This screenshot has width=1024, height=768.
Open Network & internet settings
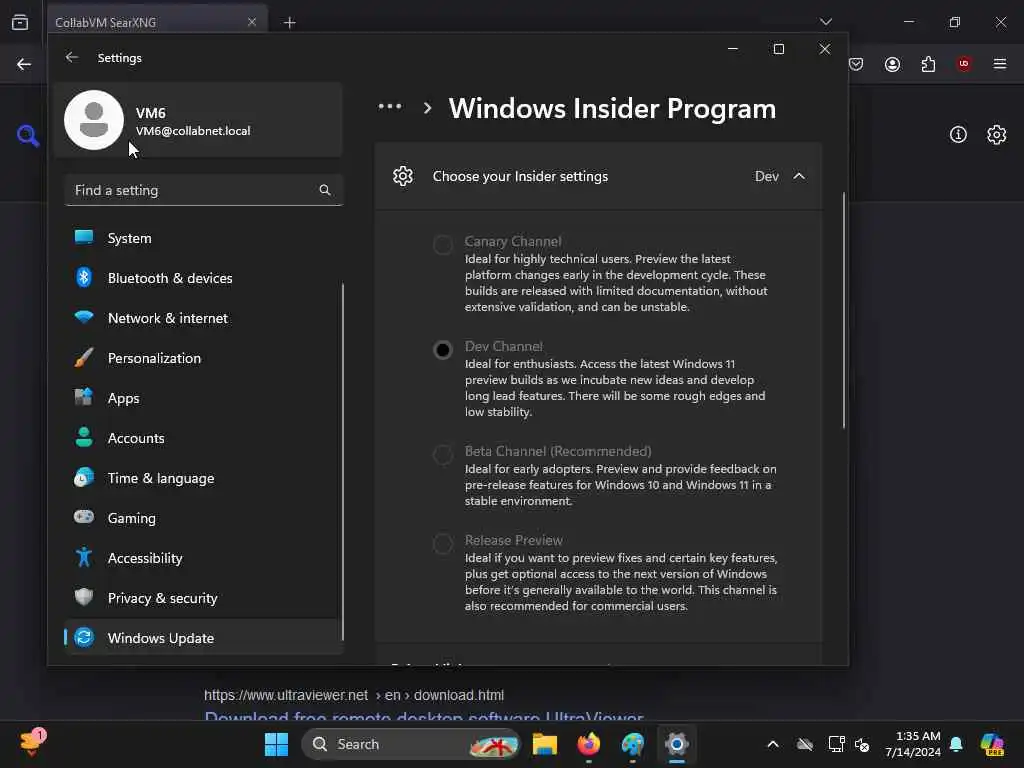click(x=204, y=318)
